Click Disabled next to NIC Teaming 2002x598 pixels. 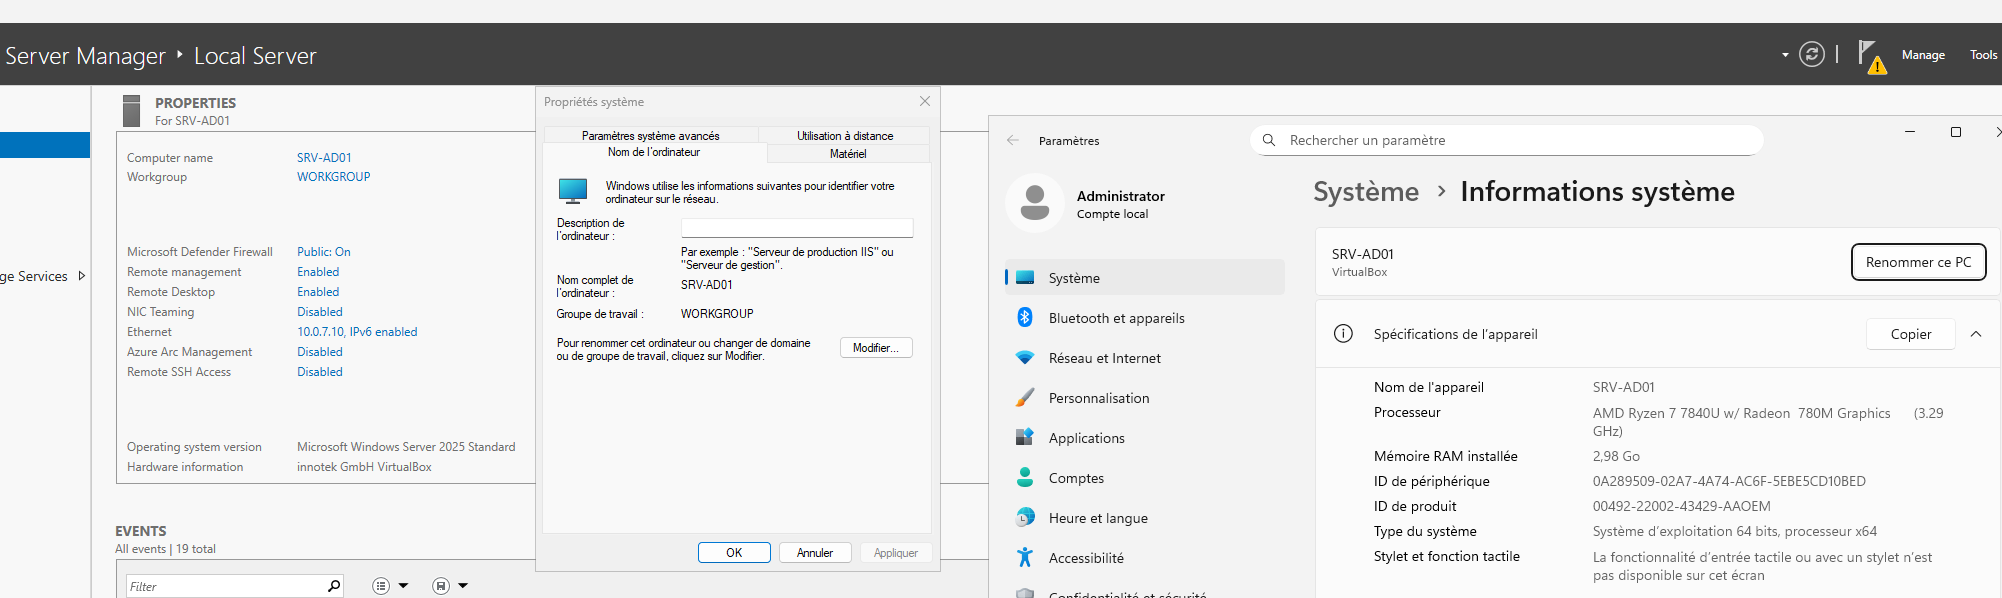click(x=319, y=312)
